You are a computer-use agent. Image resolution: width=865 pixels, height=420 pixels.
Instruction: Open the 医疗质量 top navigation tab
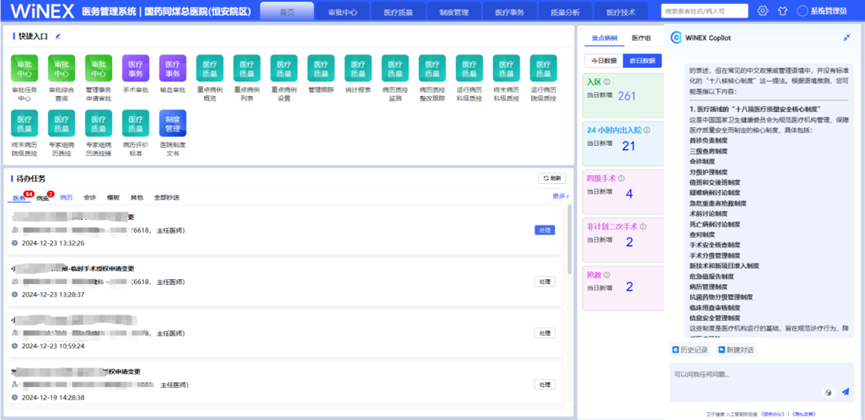402,12
